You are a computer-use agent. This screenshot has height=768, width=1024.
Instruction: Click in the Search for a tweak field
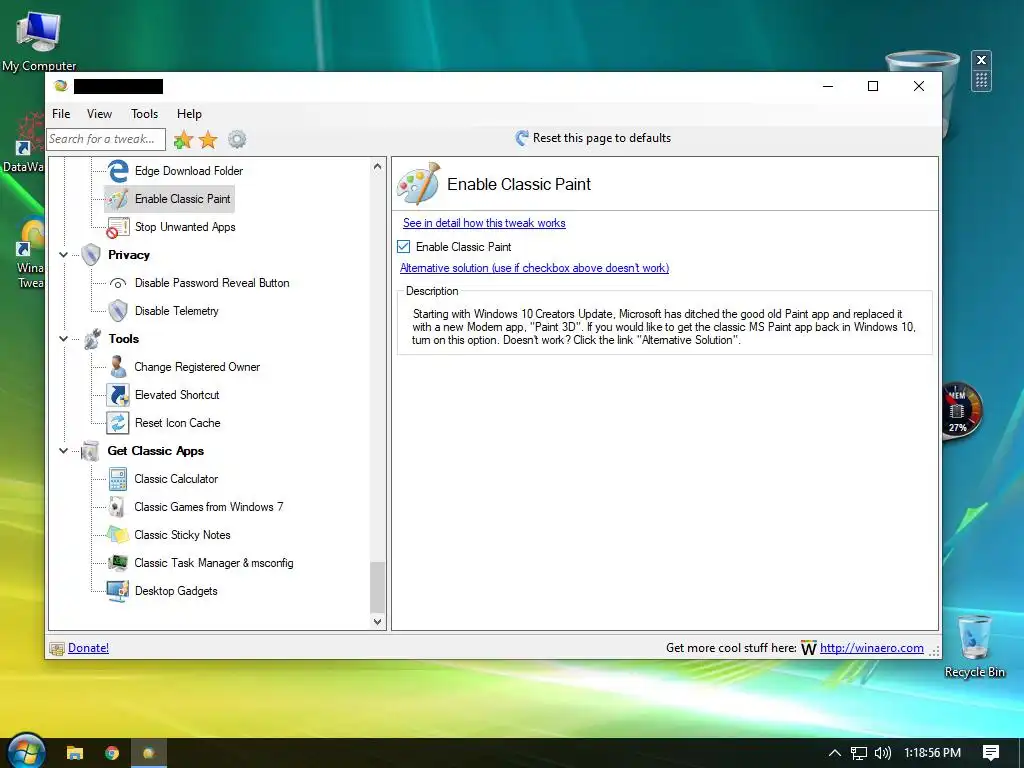click(x=106, y=139)
